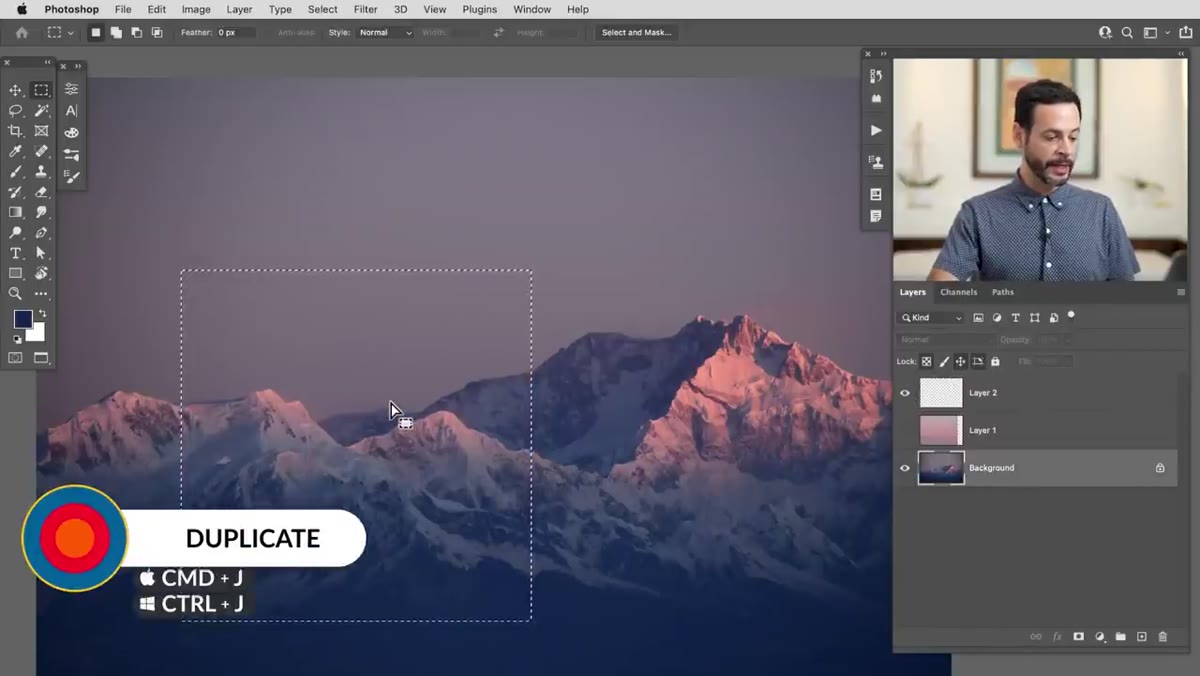Open the Edit Toolbar three-dots menu
The height and width of the screenshot is (676, 1200).
click(41, 294)
